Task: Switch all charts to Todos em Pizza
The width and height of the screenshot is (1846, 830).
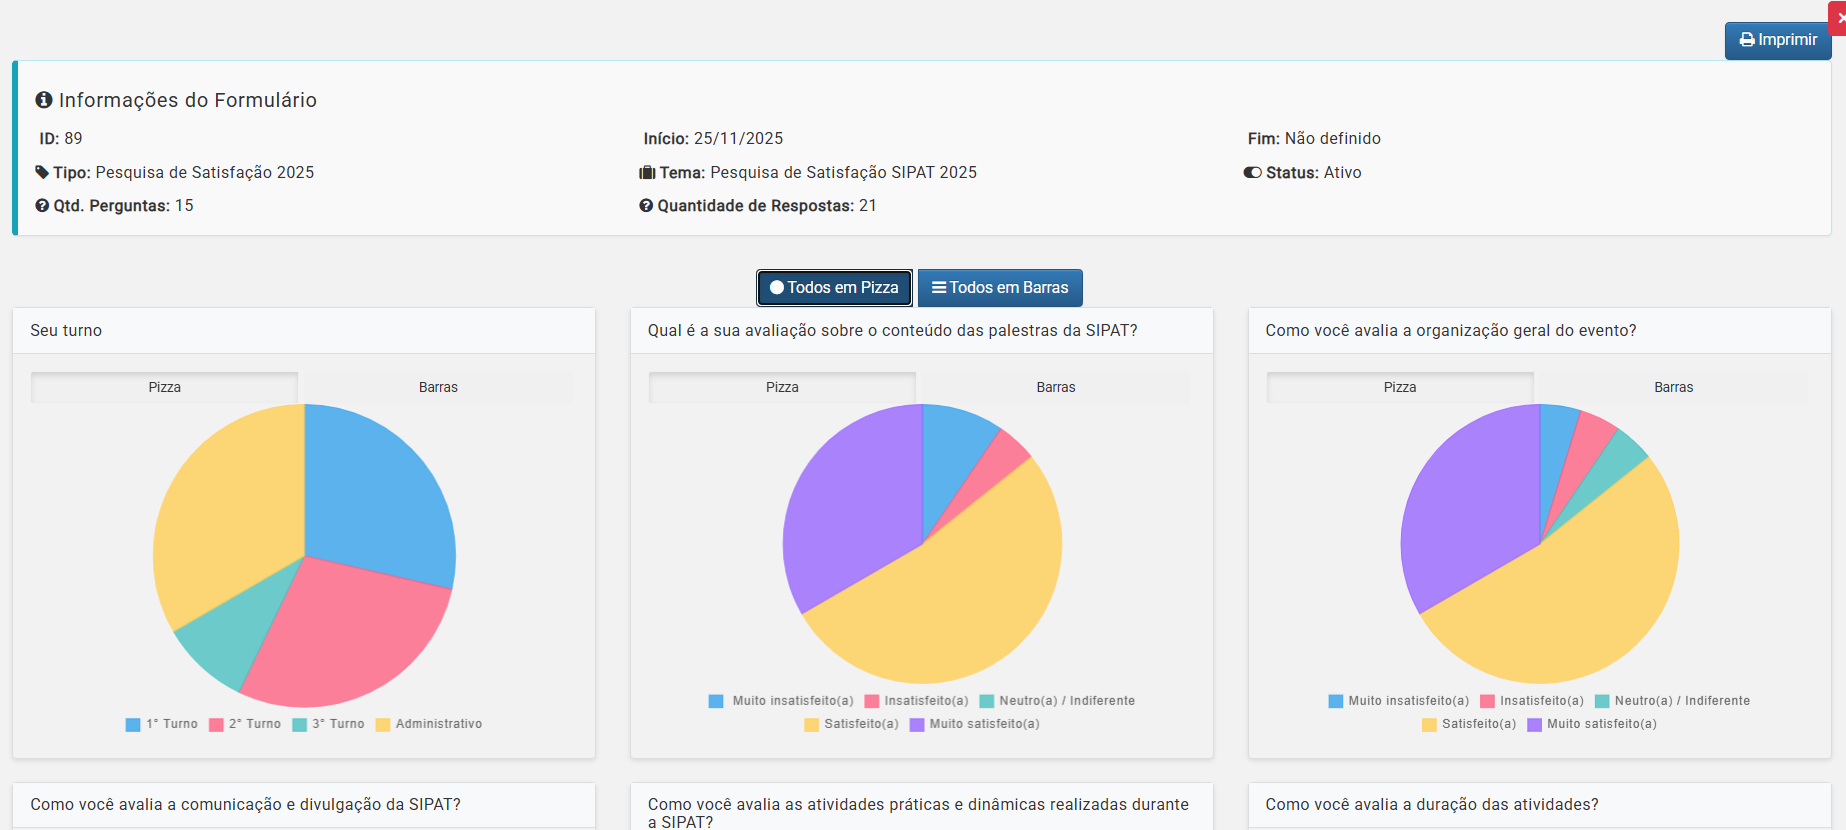Action: [x=834, y=288]
